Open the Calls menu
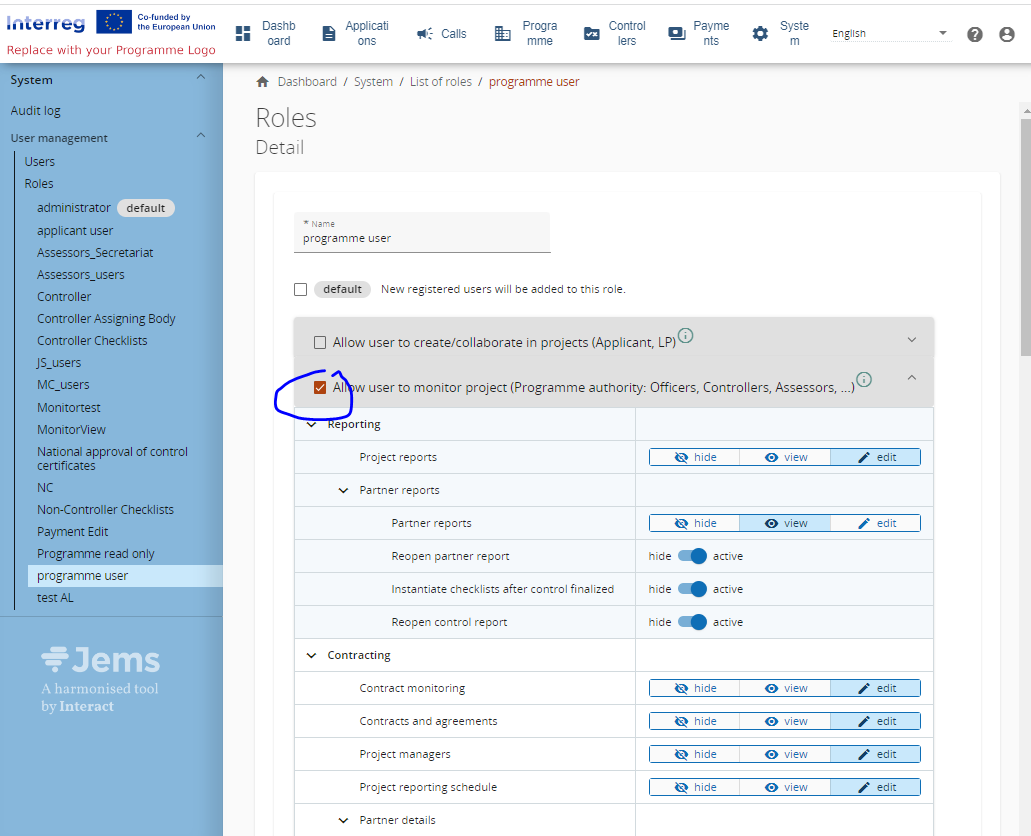Screen dimensions: 1031x836 (x=441, y=34)
